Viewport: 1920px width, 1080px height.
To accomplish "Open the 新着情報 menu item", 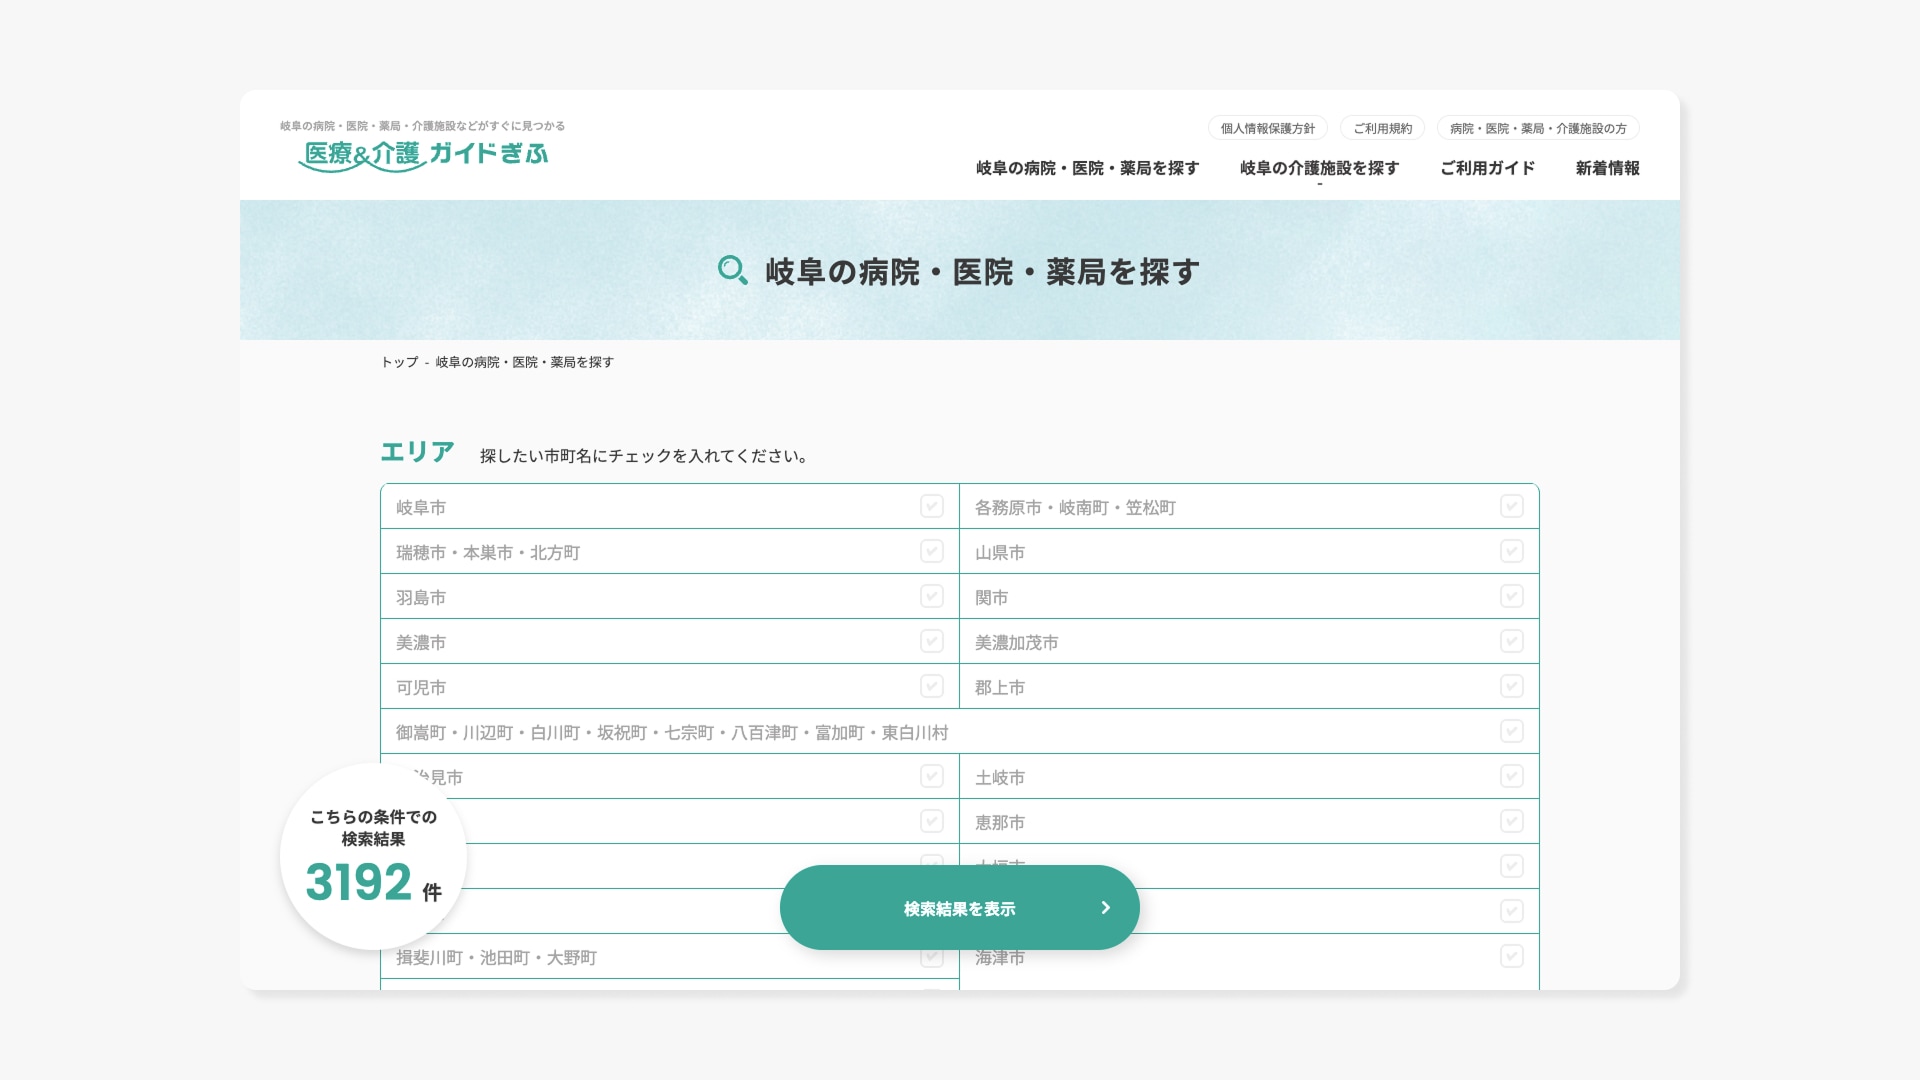I will click(1607, 168).
